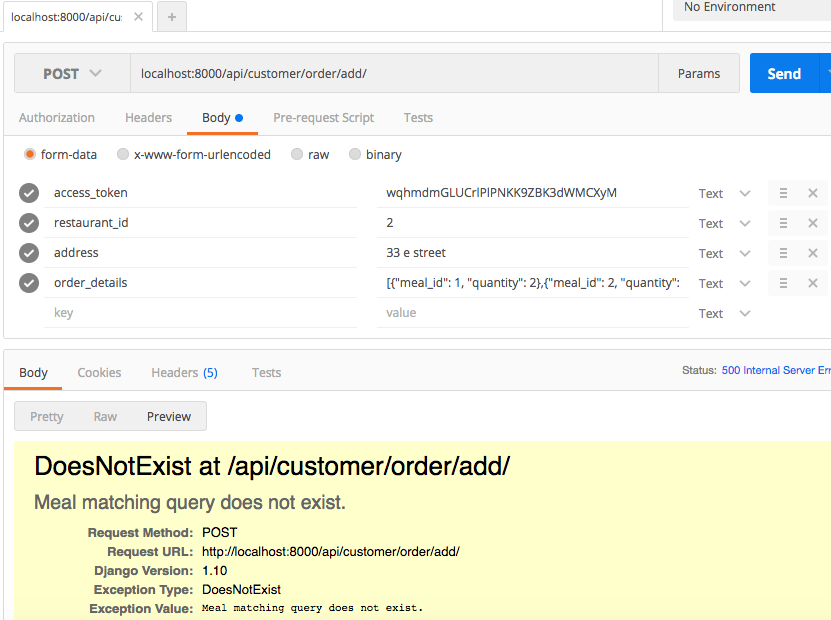Open the POST method dropdown
Screen dimensions: 831x620
(70, 73)
